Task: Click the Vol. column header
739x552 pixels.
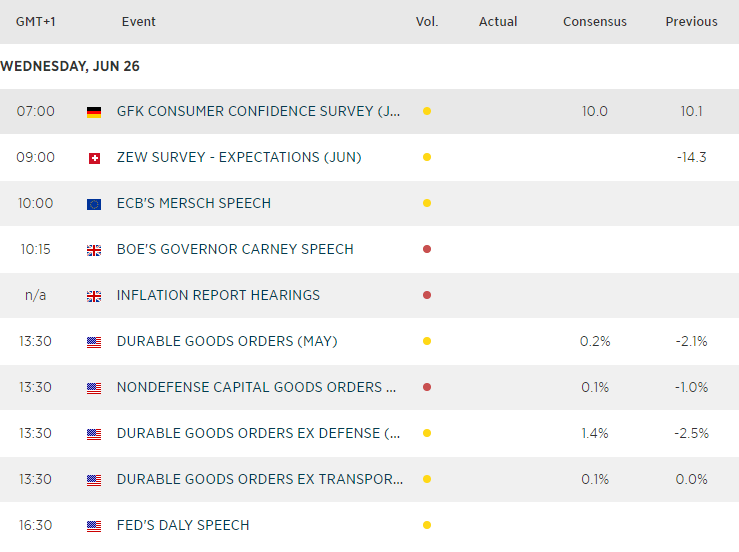Action: pos(427,22)
